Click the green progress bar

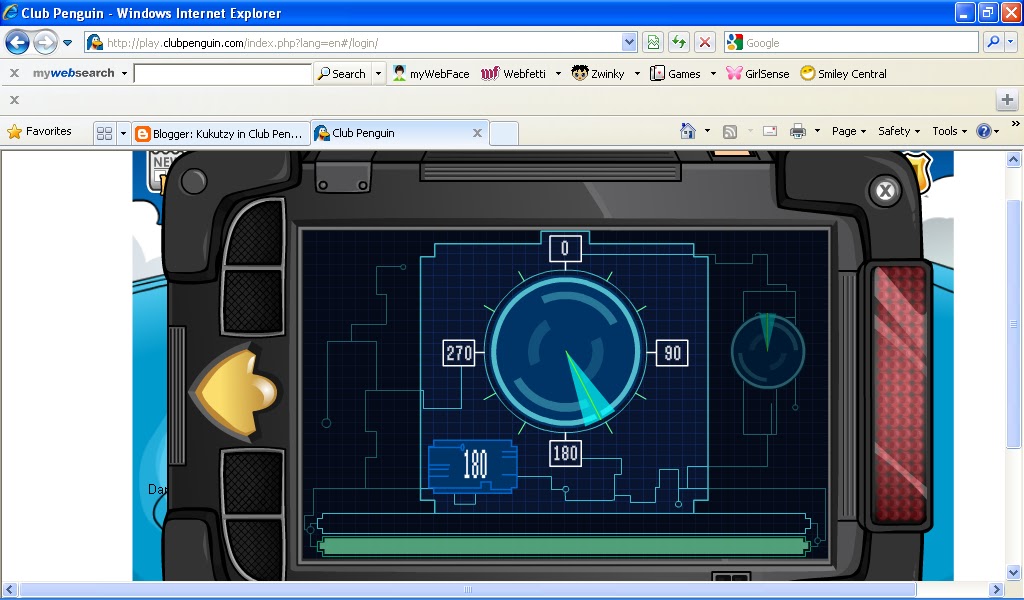click(564, 546)
